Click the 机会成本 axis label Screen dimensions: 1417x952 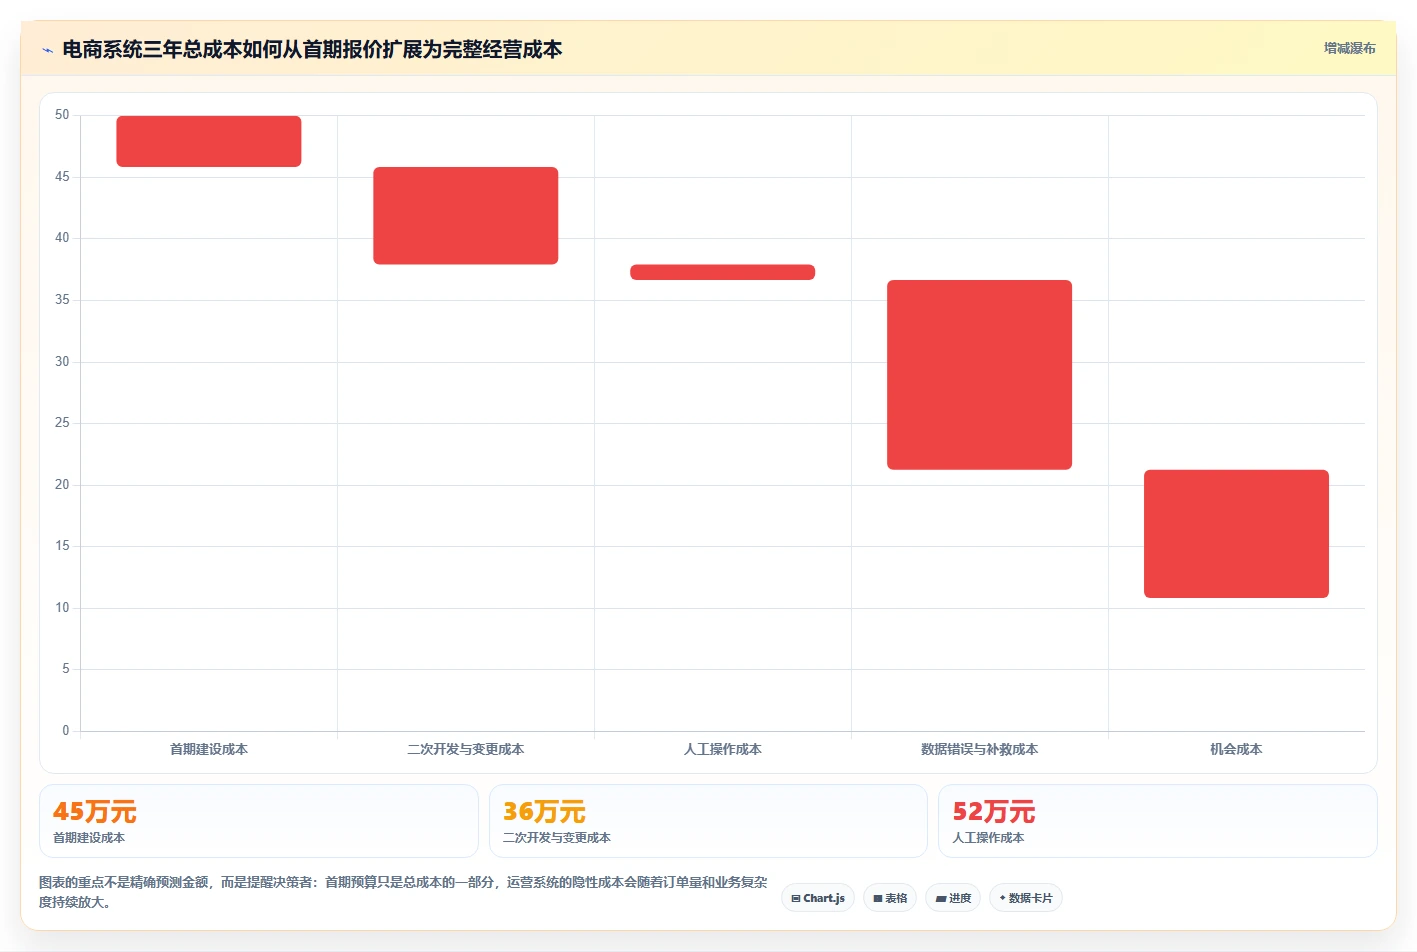tap(1237, 749)
